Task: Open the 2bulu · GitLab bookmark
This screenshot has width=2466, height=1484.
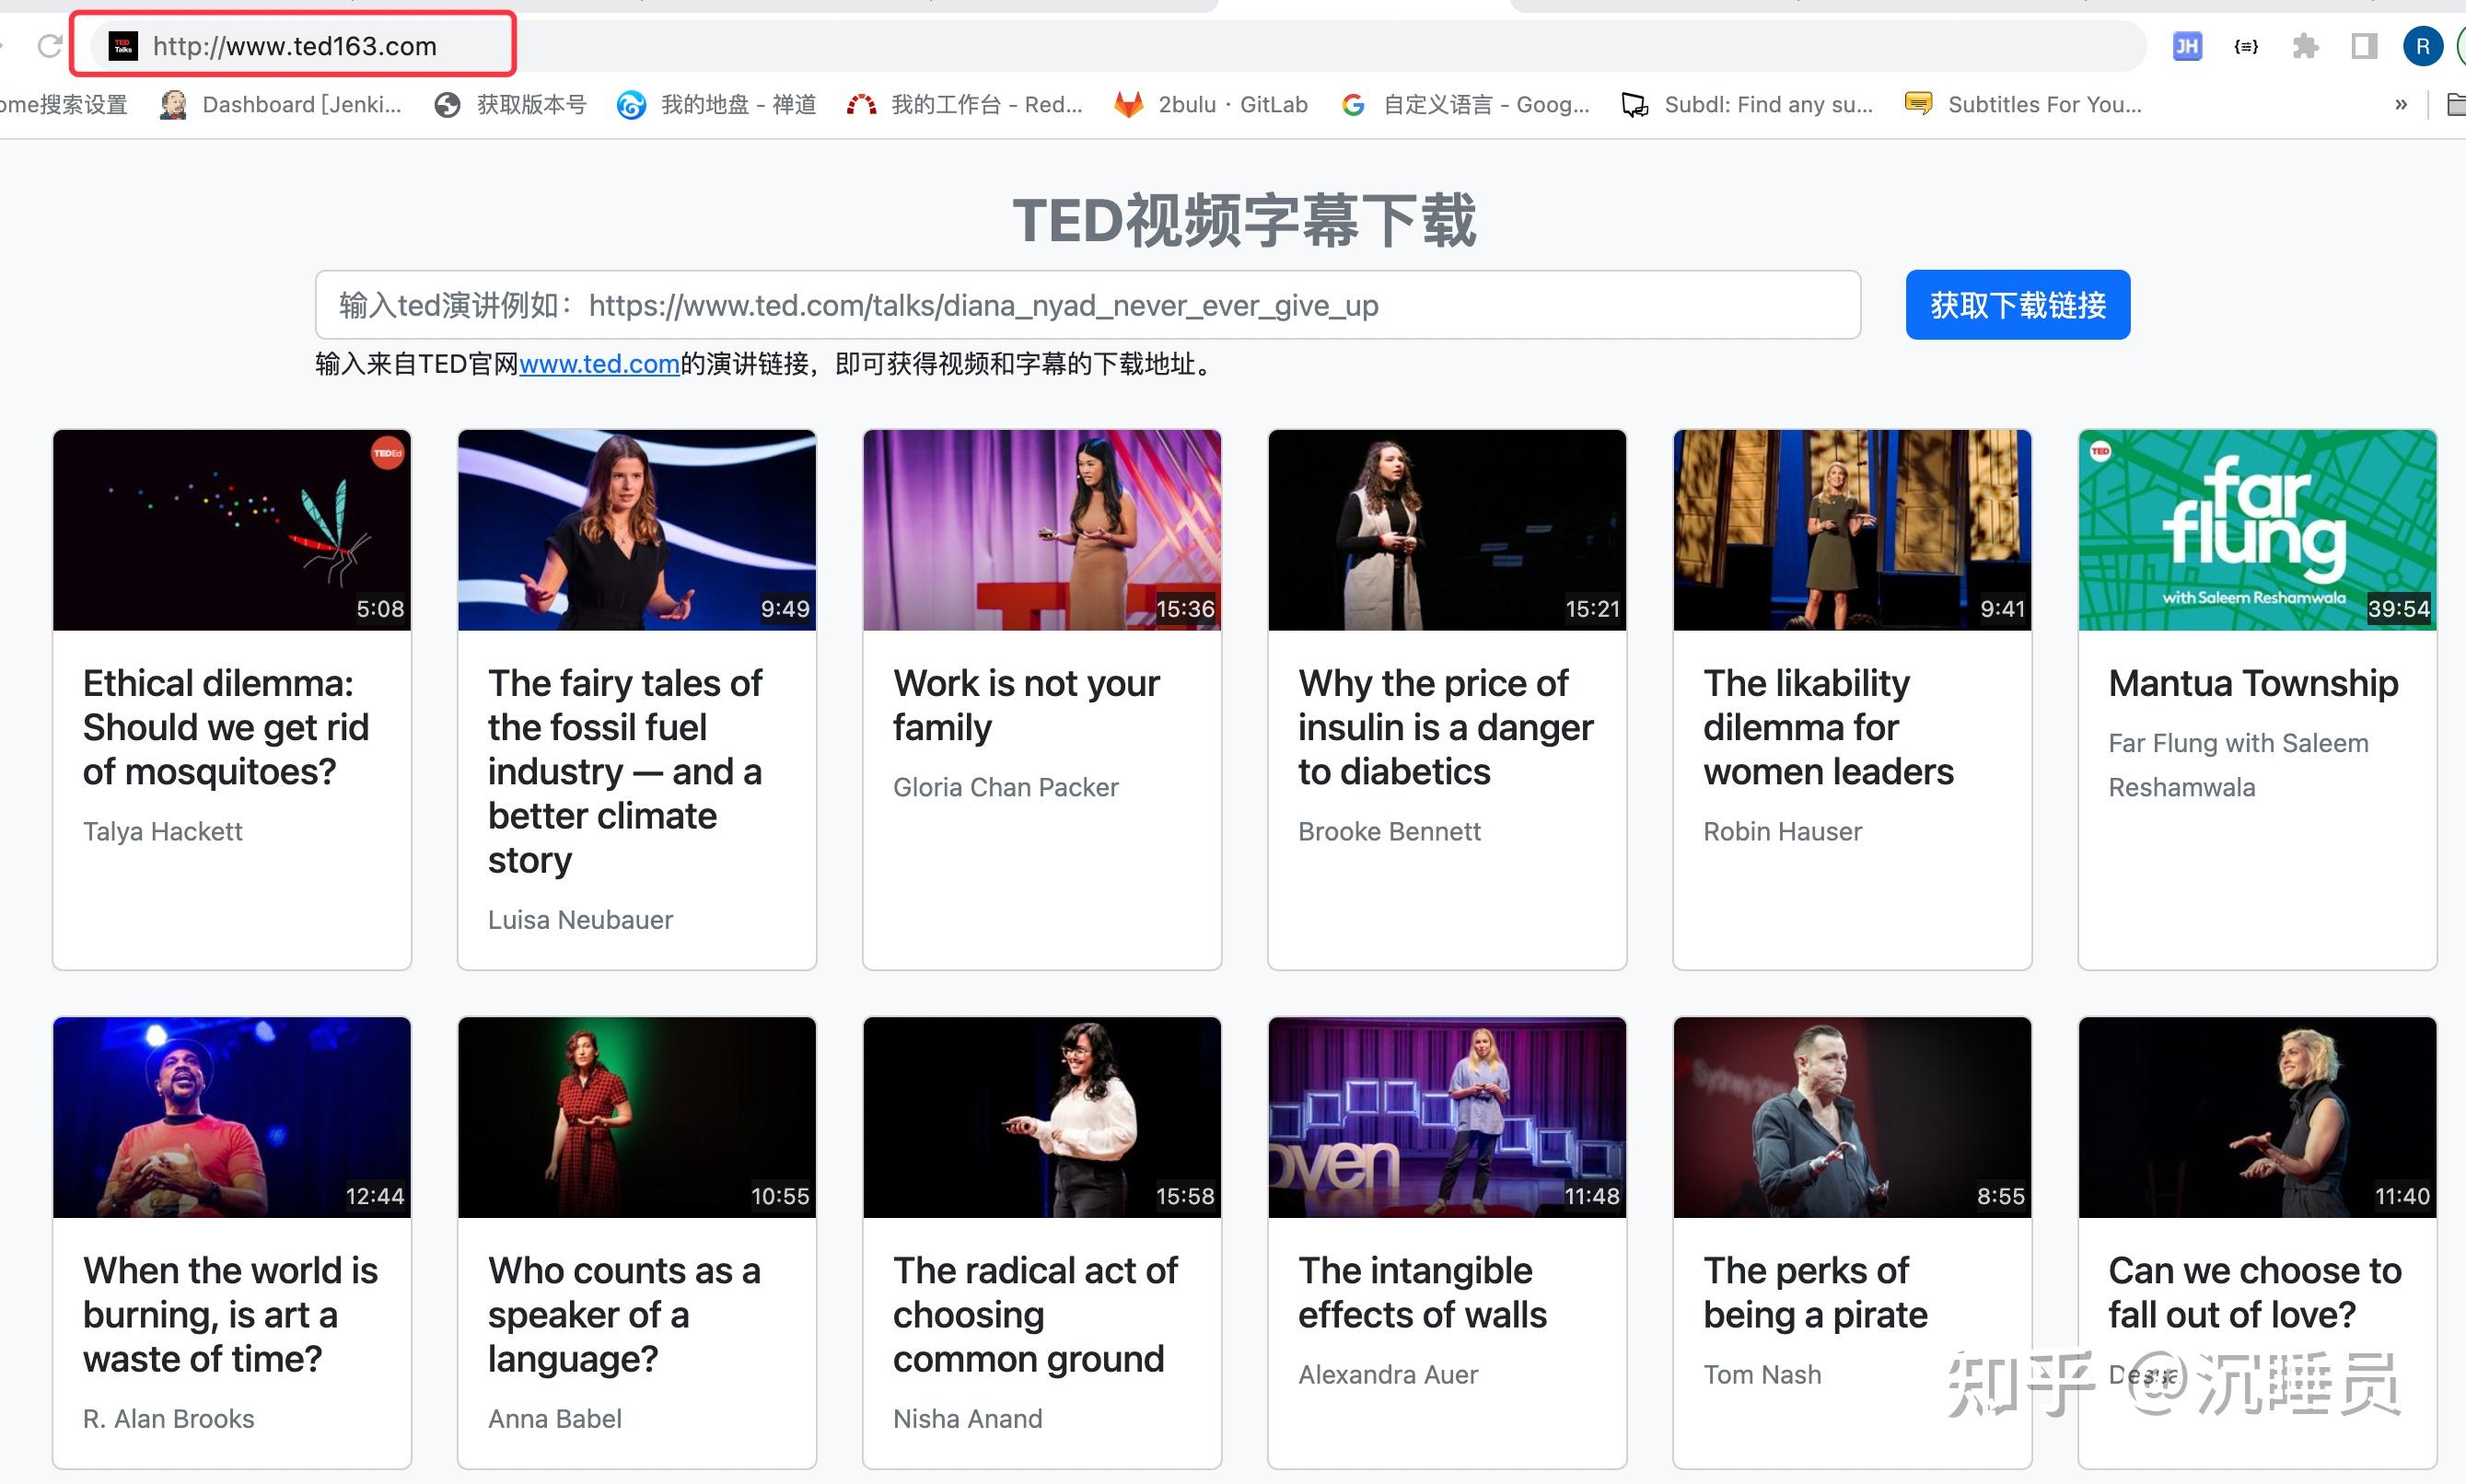Action: click(x=1211, y=104)
